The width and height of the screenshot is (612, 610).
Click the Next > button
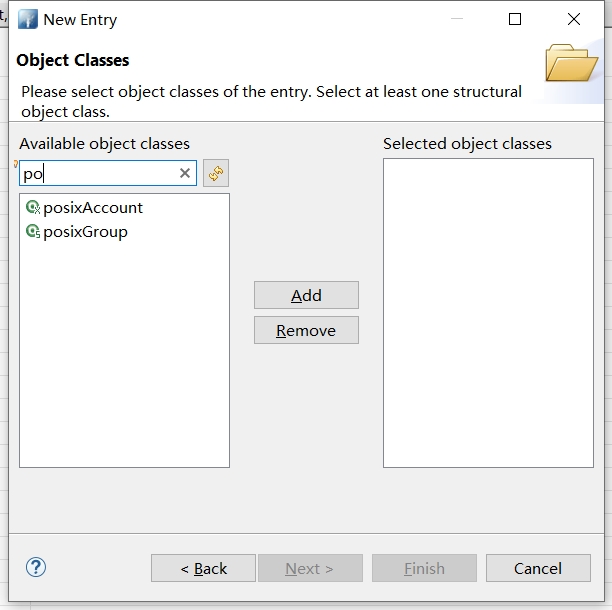(x=310, y=568)
